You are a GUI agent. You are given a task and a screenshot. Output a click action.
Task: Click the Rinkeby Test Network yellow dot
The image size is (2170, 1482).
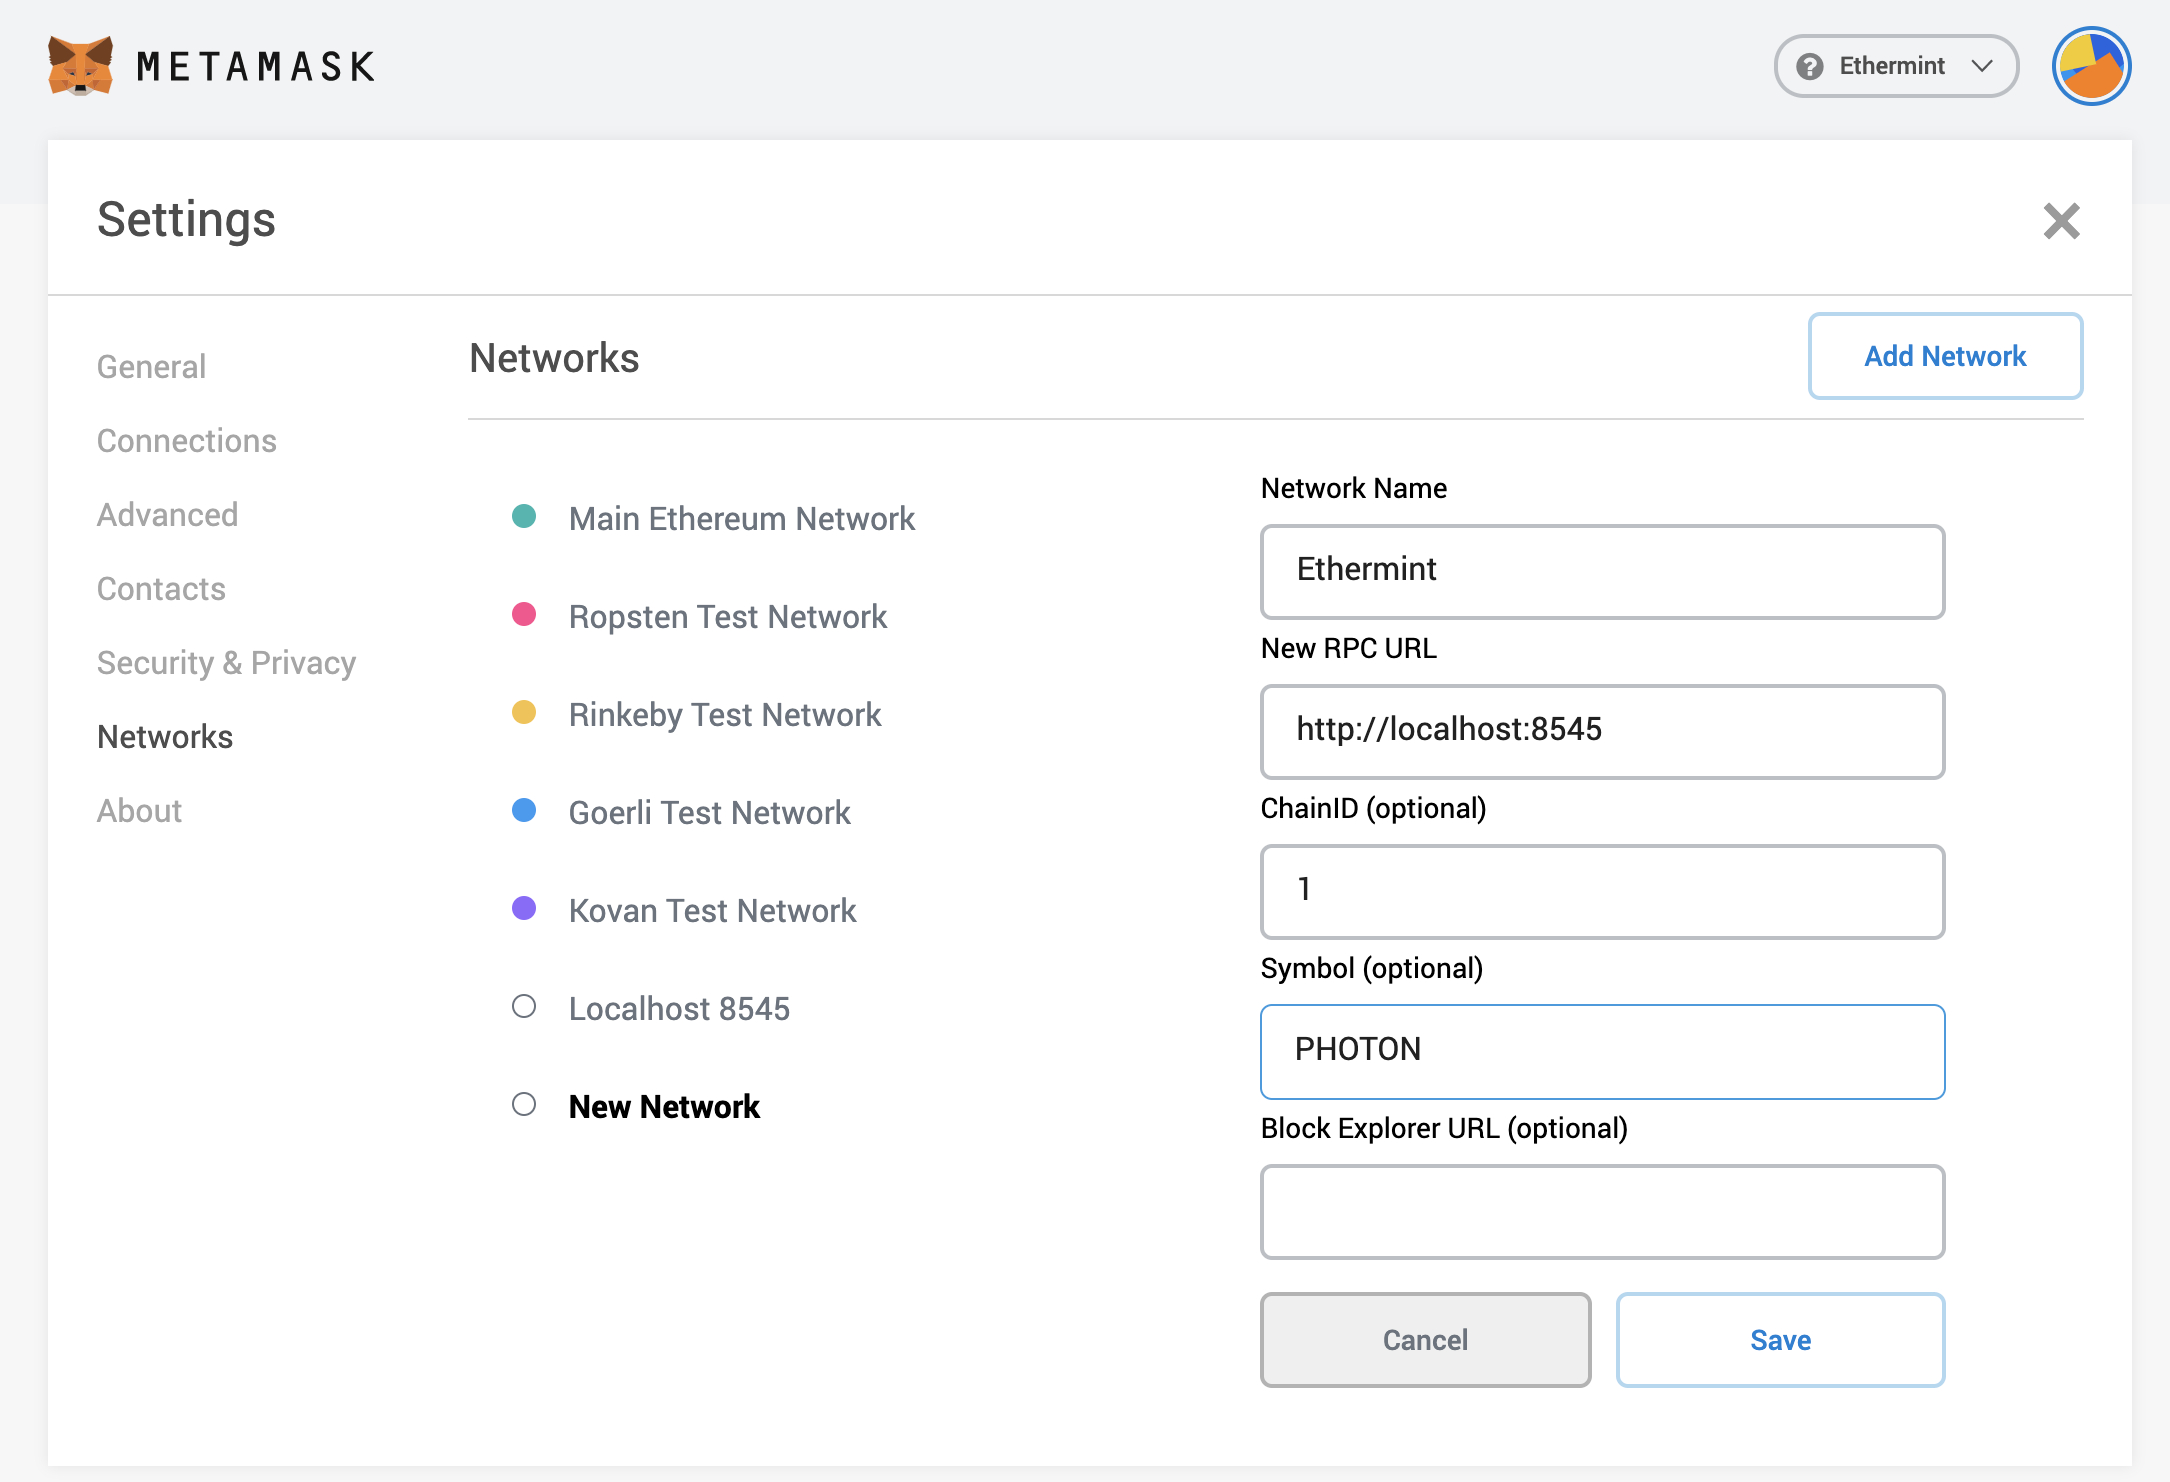(524, 712)
